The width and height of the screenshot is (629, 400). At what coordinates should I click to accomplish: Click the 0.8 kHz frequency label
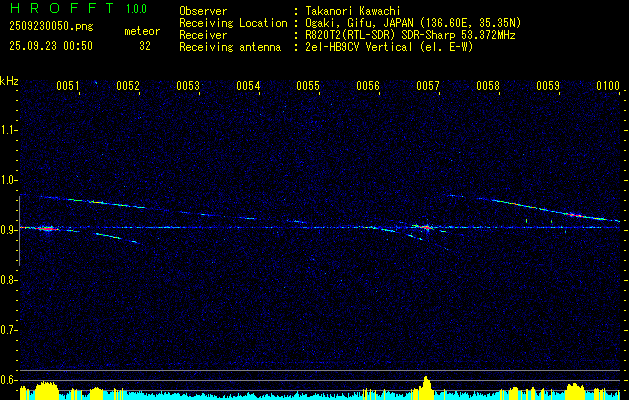[x=7, y=280]
